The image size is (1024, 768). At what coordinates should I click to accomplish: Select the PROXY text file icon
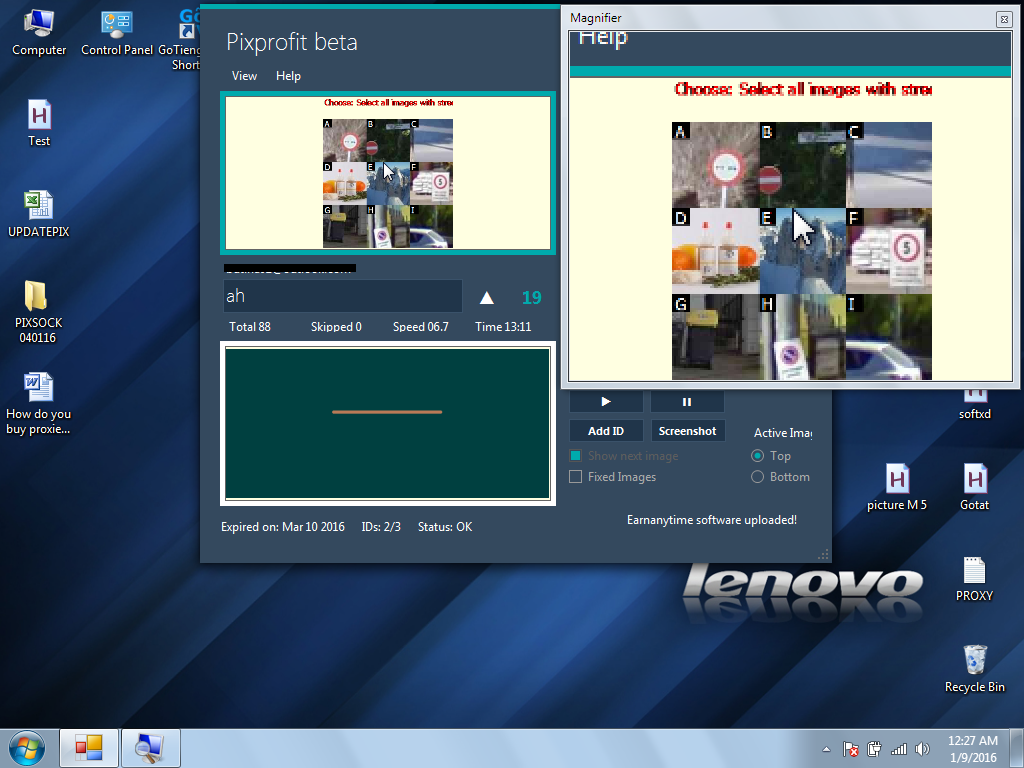point(974,579)
